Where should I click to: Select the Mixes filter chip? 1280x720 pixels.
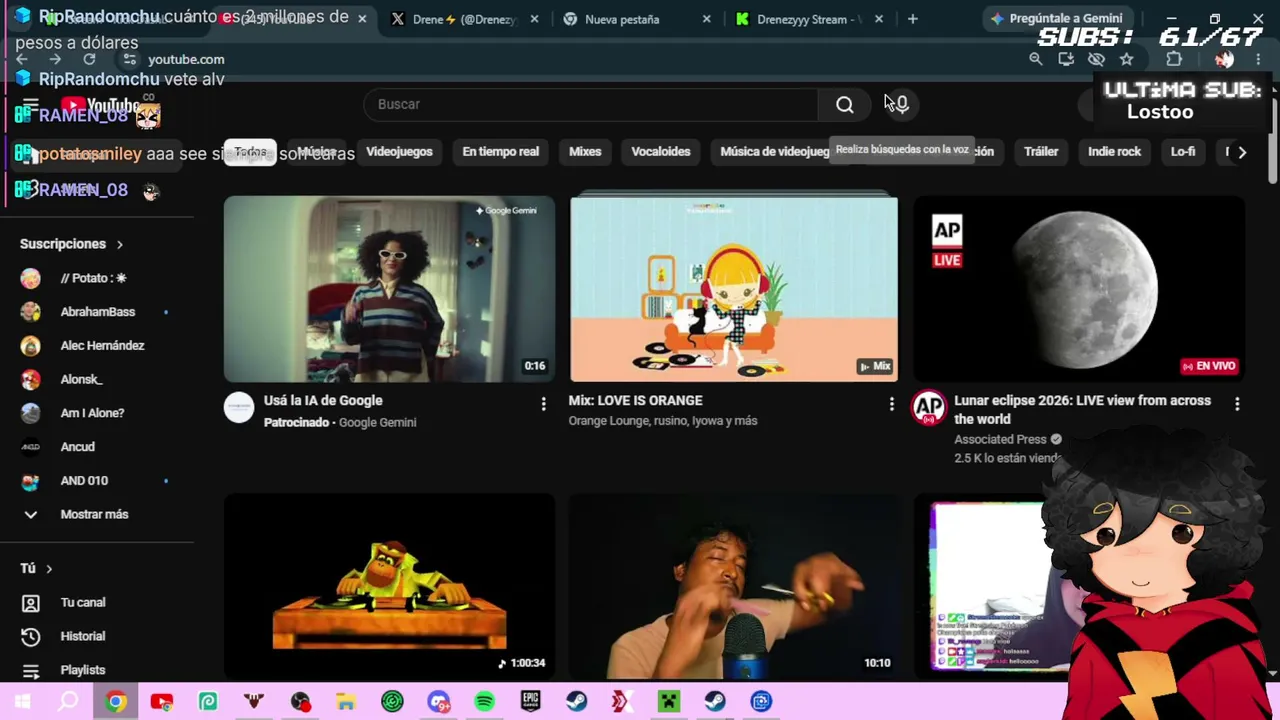pyautogui.click(x=585, y=152)
